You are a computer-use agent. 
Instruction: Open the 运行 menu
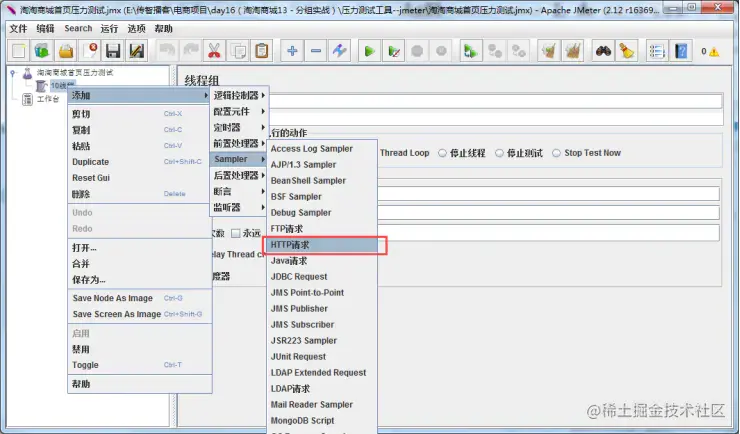(109, 29)
